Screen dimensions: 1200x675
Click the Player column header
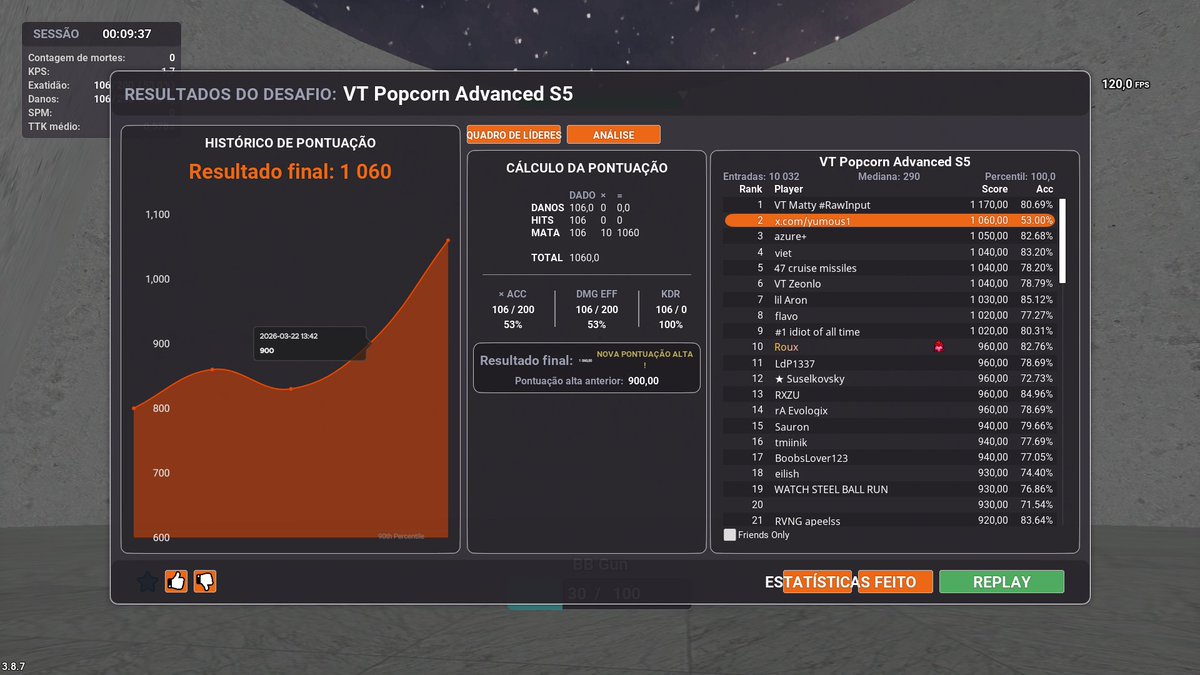click(788, 189)
